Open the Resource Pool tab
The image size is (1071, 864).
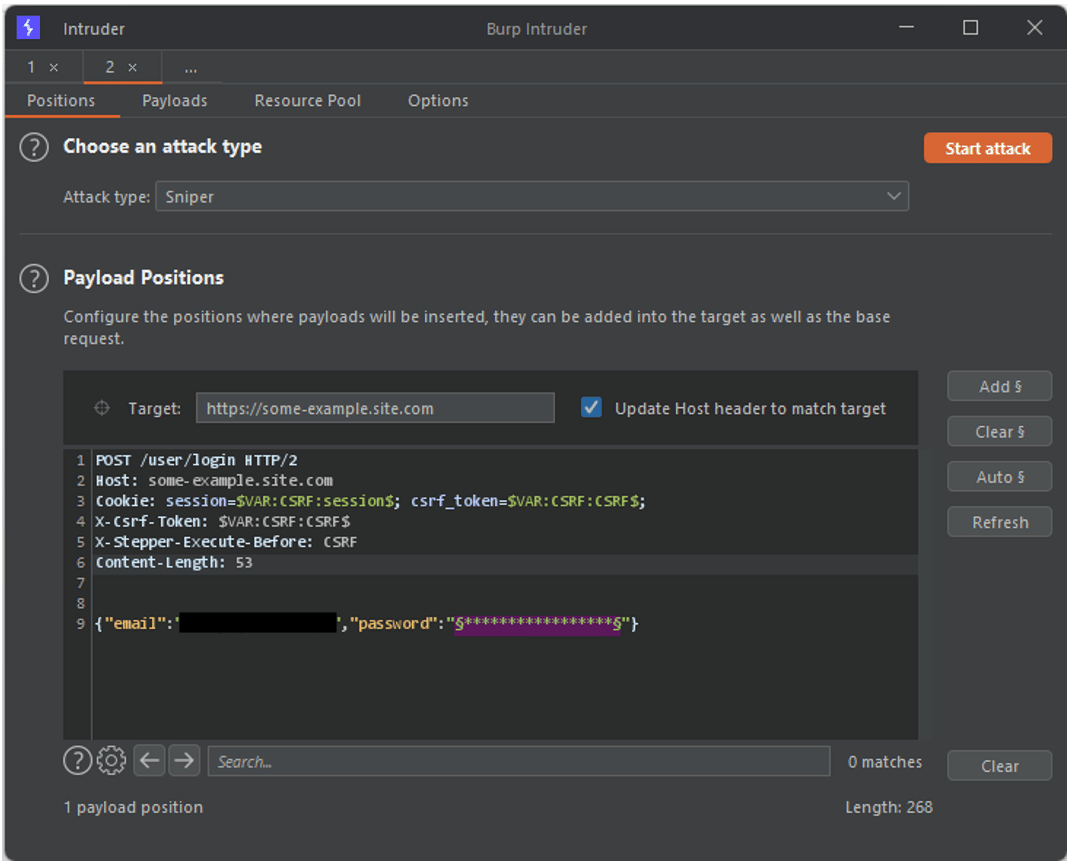(307, 101)
